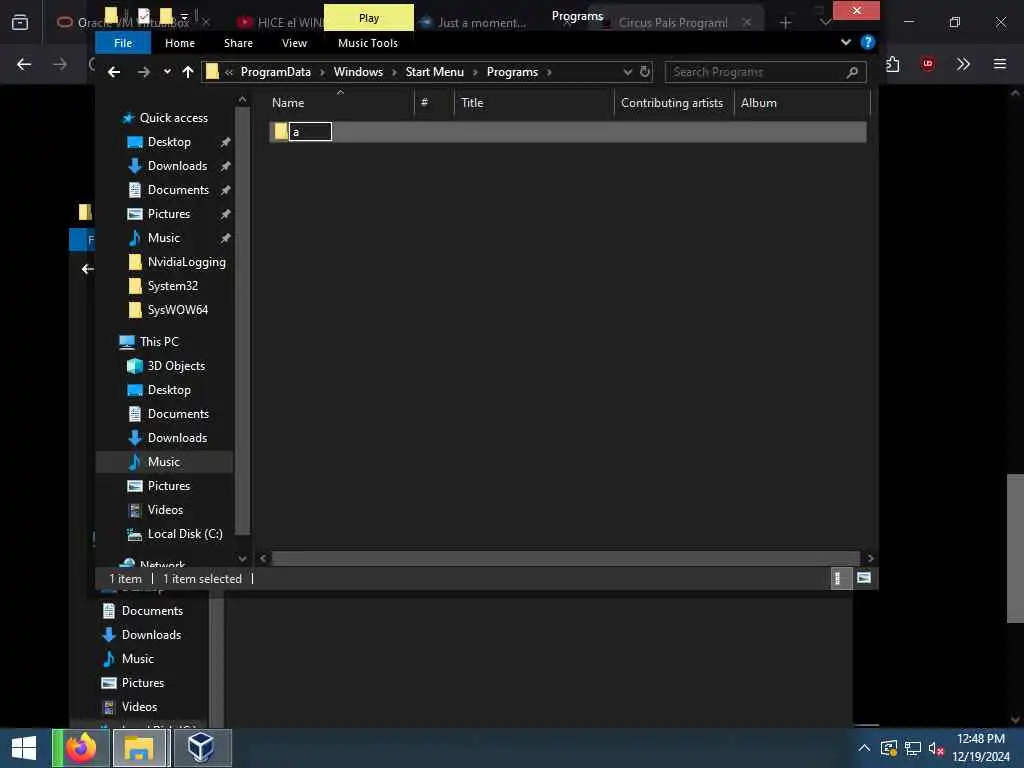Screen dimensions: 1024x768
Task: Open the Windows Start menu
Action: point(24,748)
